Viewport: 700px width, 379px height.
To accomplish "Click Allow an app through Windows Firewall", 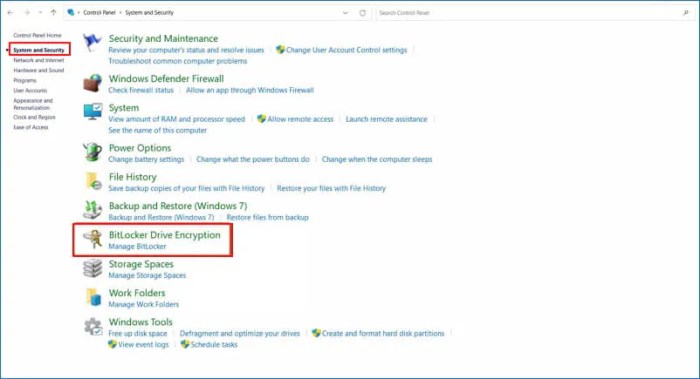I will point(250,90).
